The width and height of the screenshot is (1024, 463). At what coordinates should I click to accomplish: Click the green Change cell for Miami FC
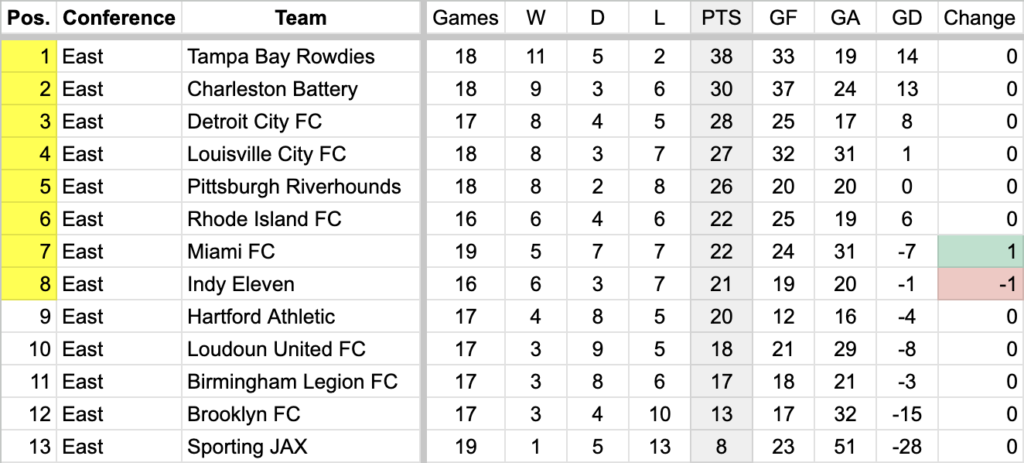click(x=980, y=251)
